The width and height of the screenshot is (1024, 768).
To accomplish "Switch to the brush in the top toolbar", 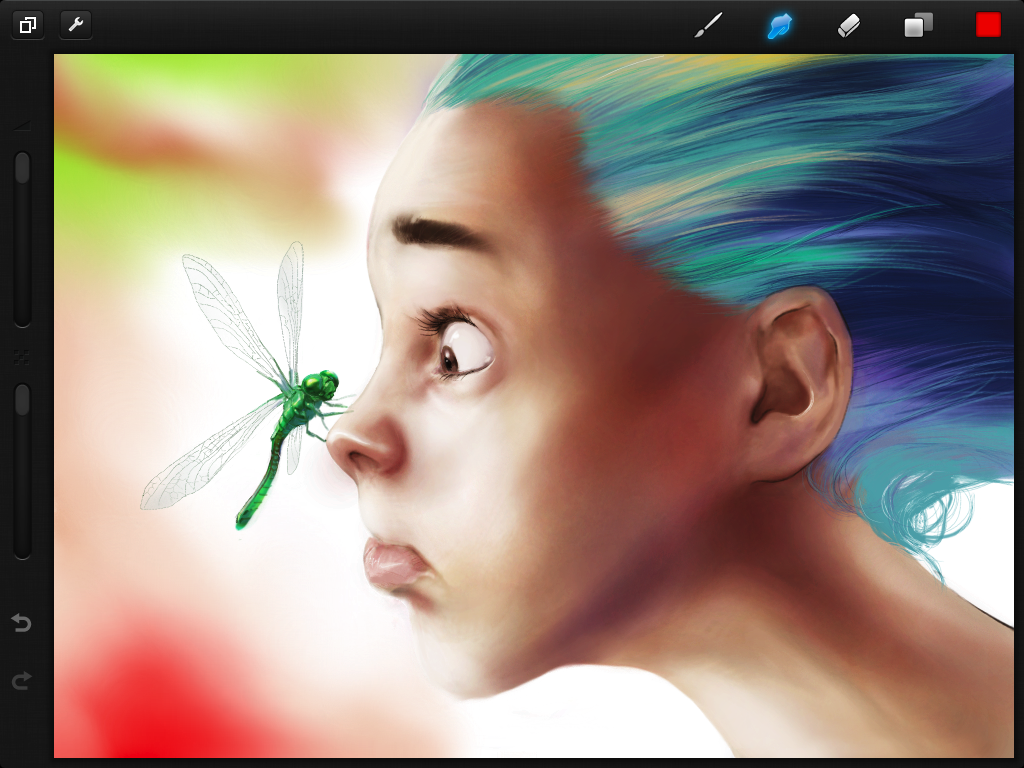I will pyautogui.click(x=708, y=24).
